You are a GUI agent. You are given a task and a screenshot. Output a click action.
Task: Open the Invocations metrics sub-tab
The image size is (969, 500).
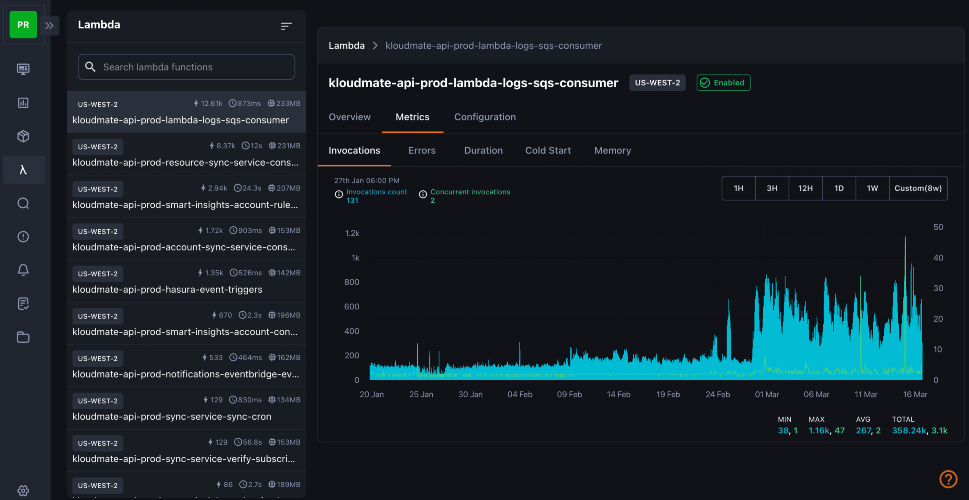354,150
